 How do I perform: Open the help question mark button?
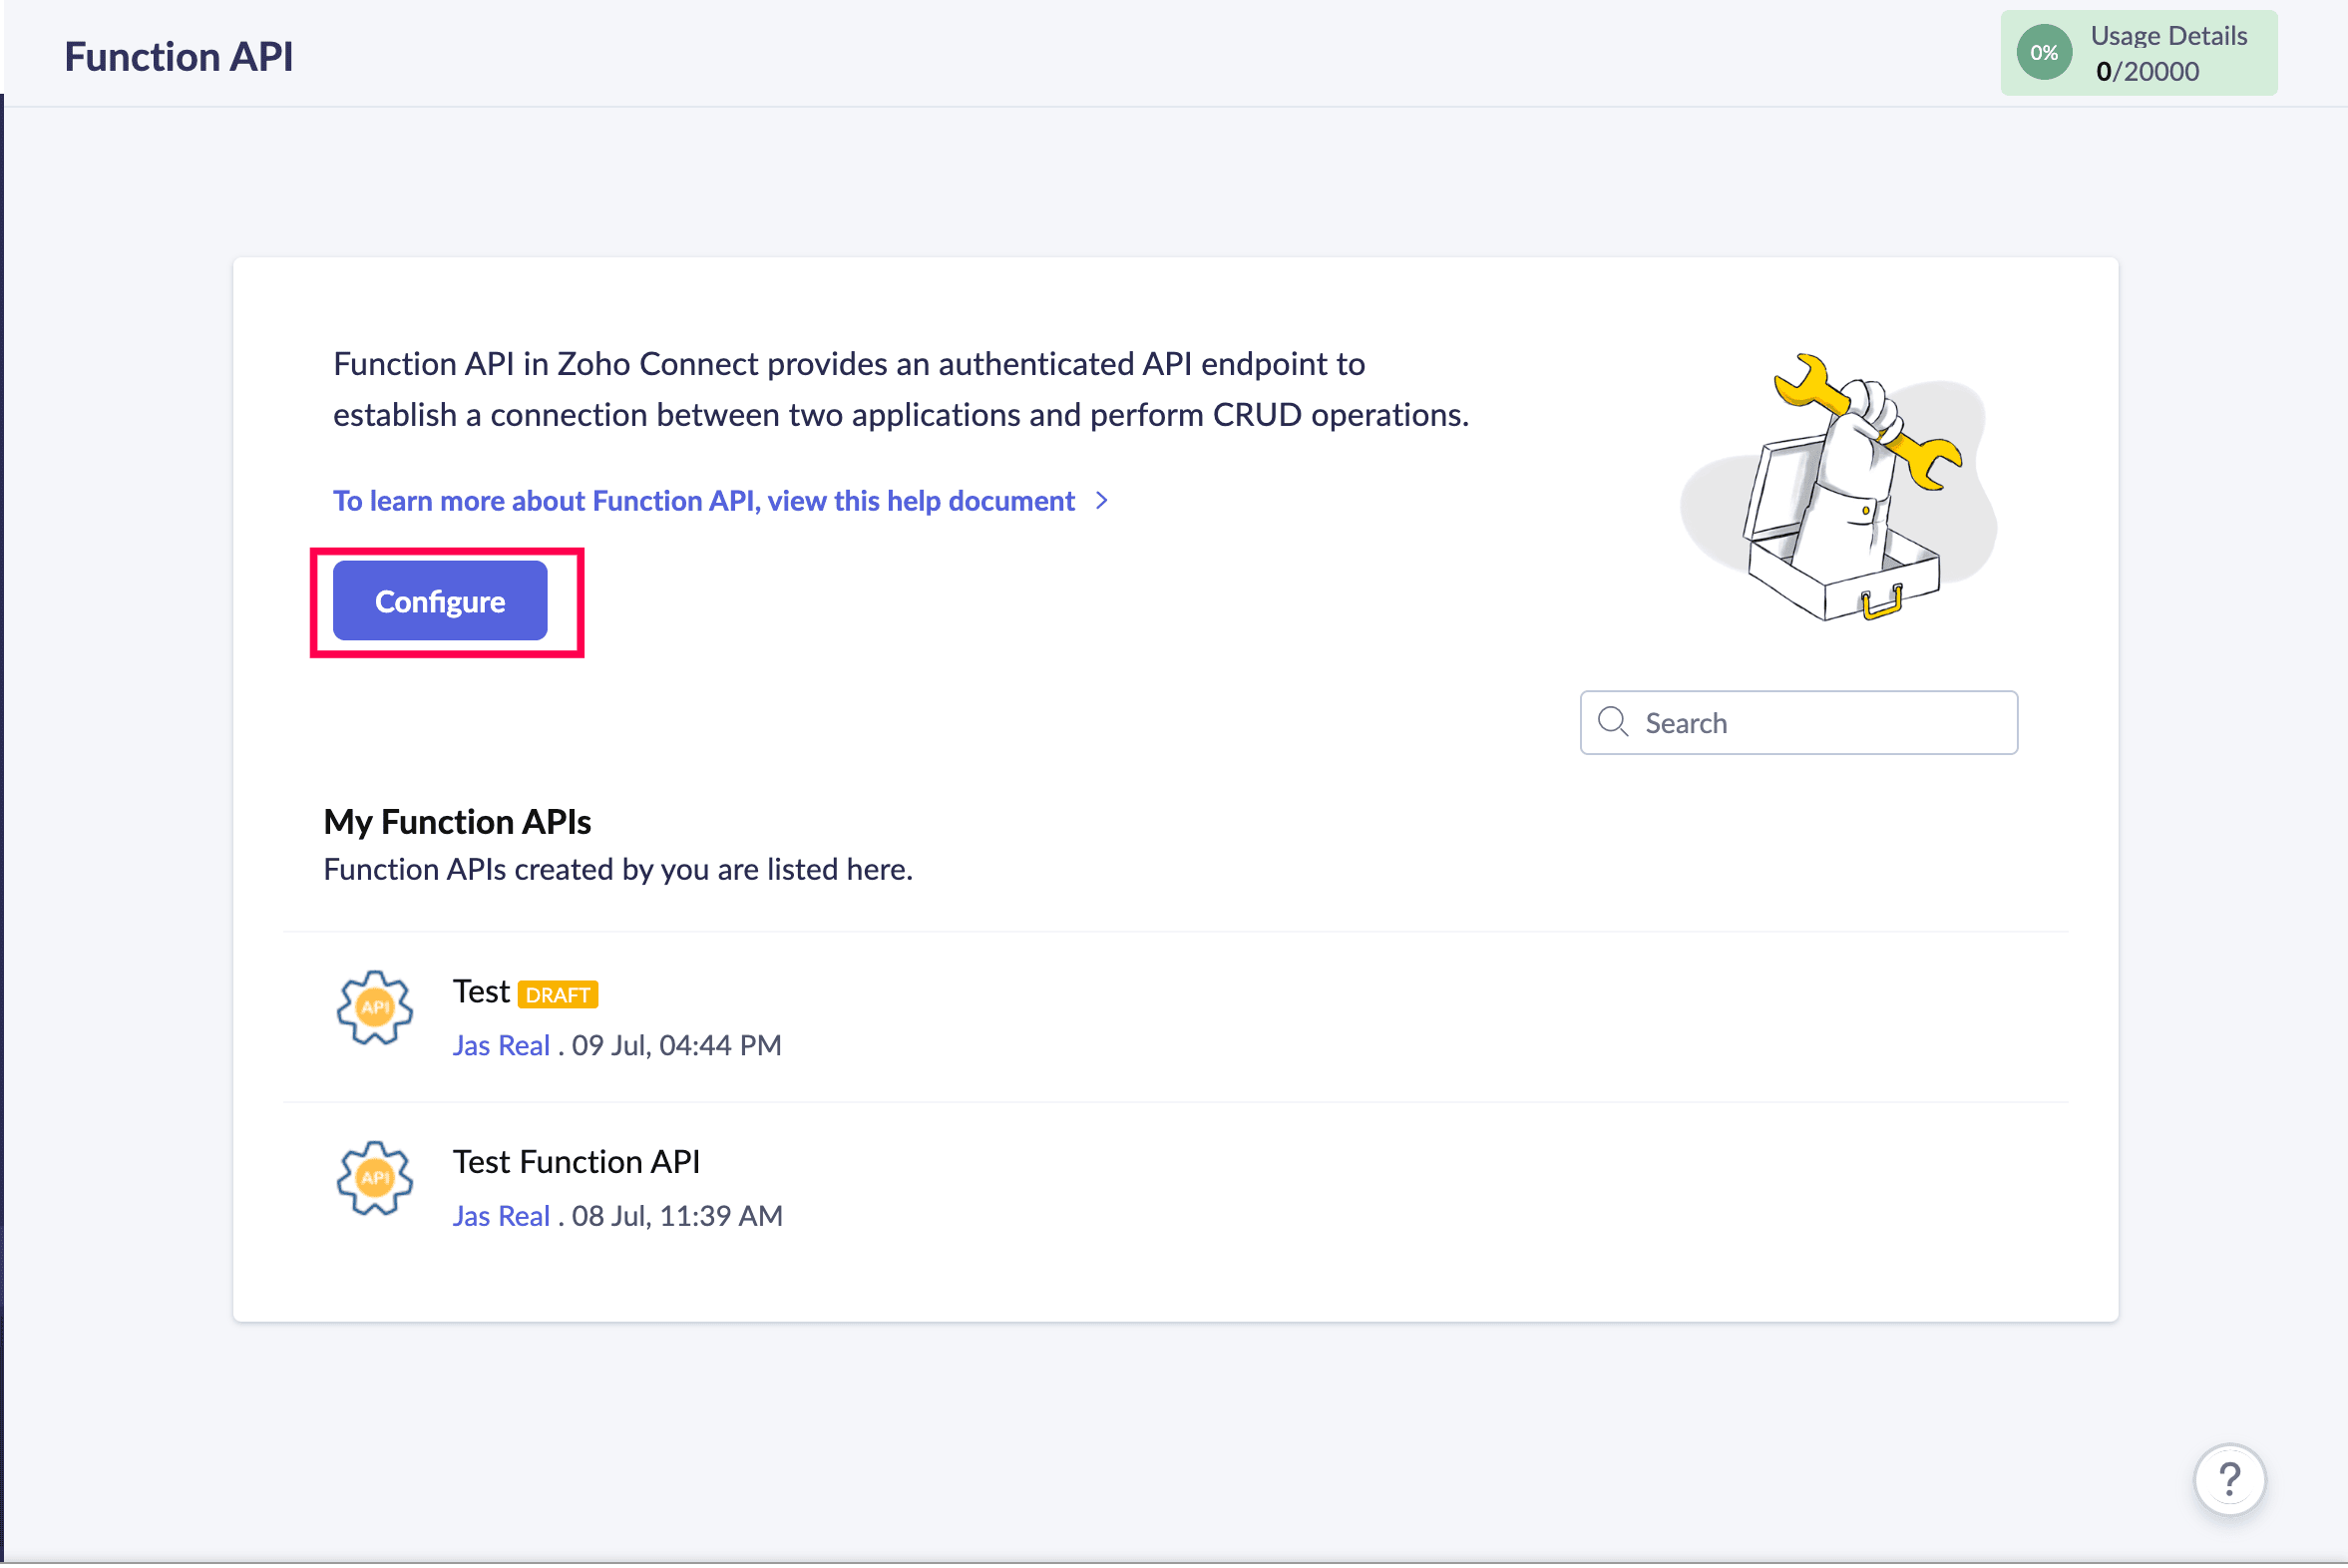[2229, 1479]
